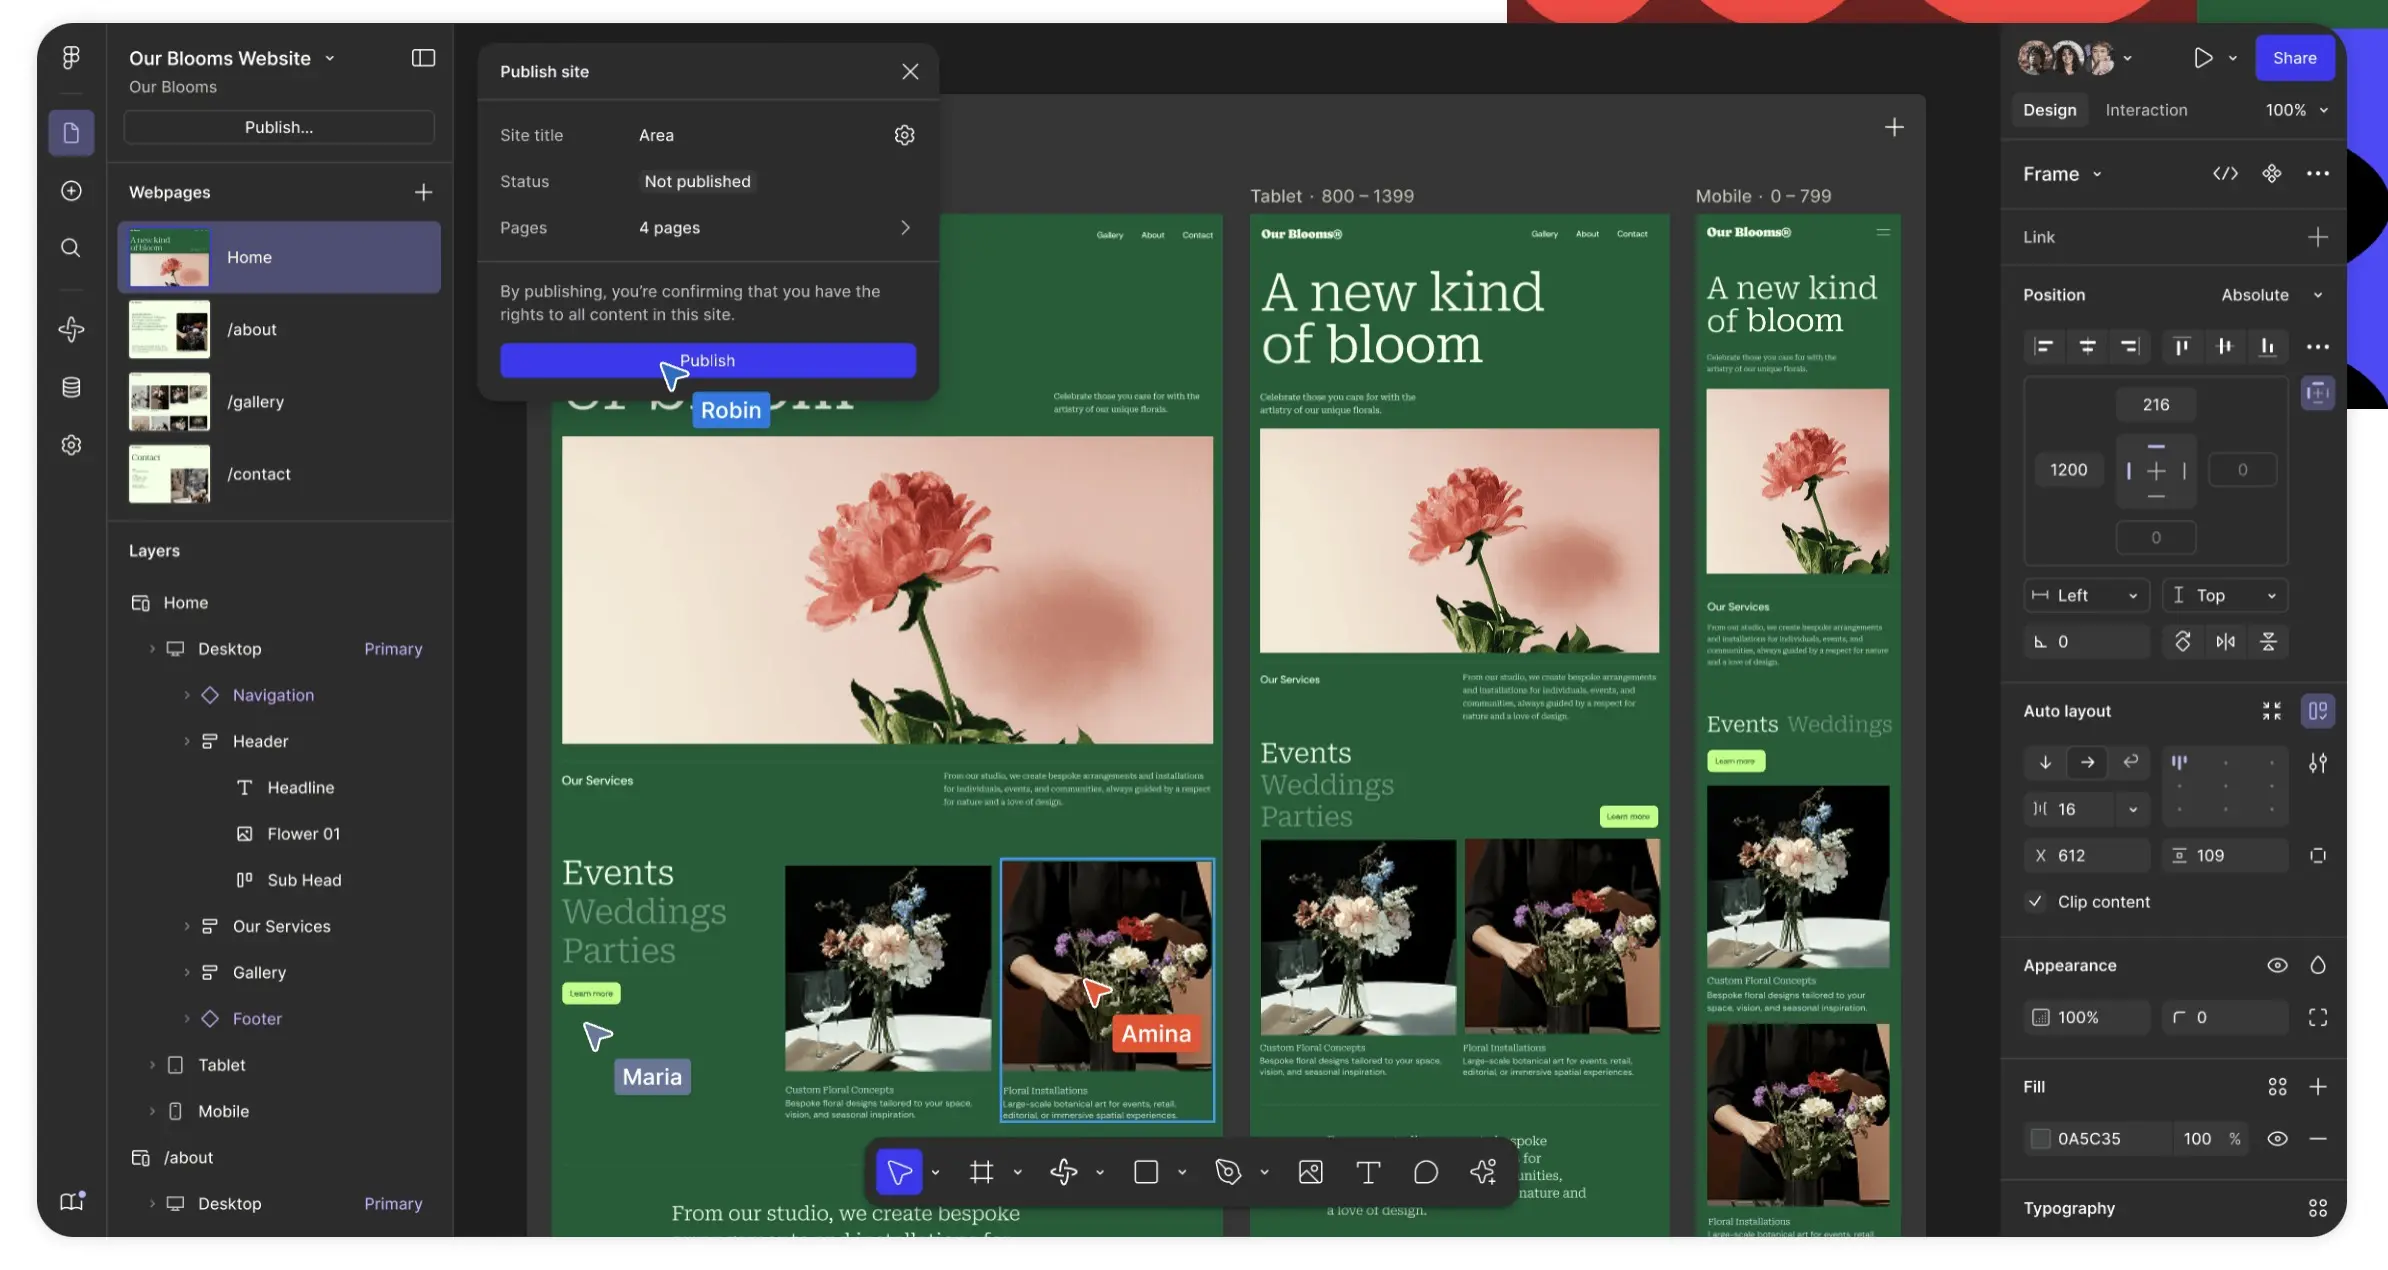Expand the Tablet layer
Image resolution: width=2388 pixels, height=1270 pixels.
[x=152, y=1065]
